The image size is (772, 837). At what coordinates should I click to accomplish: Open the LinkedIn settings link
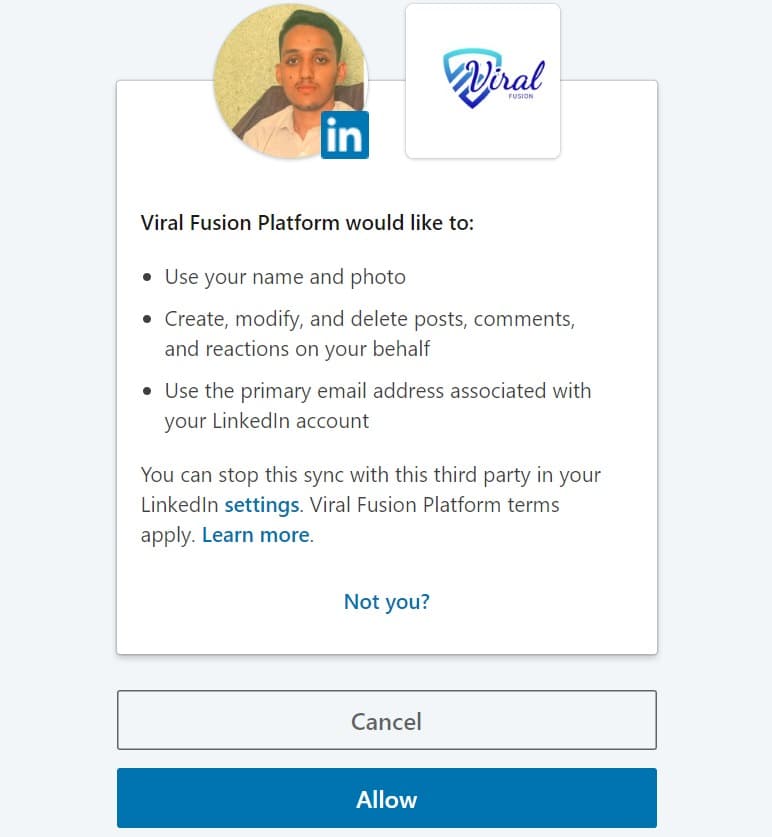tap(262, 505)
